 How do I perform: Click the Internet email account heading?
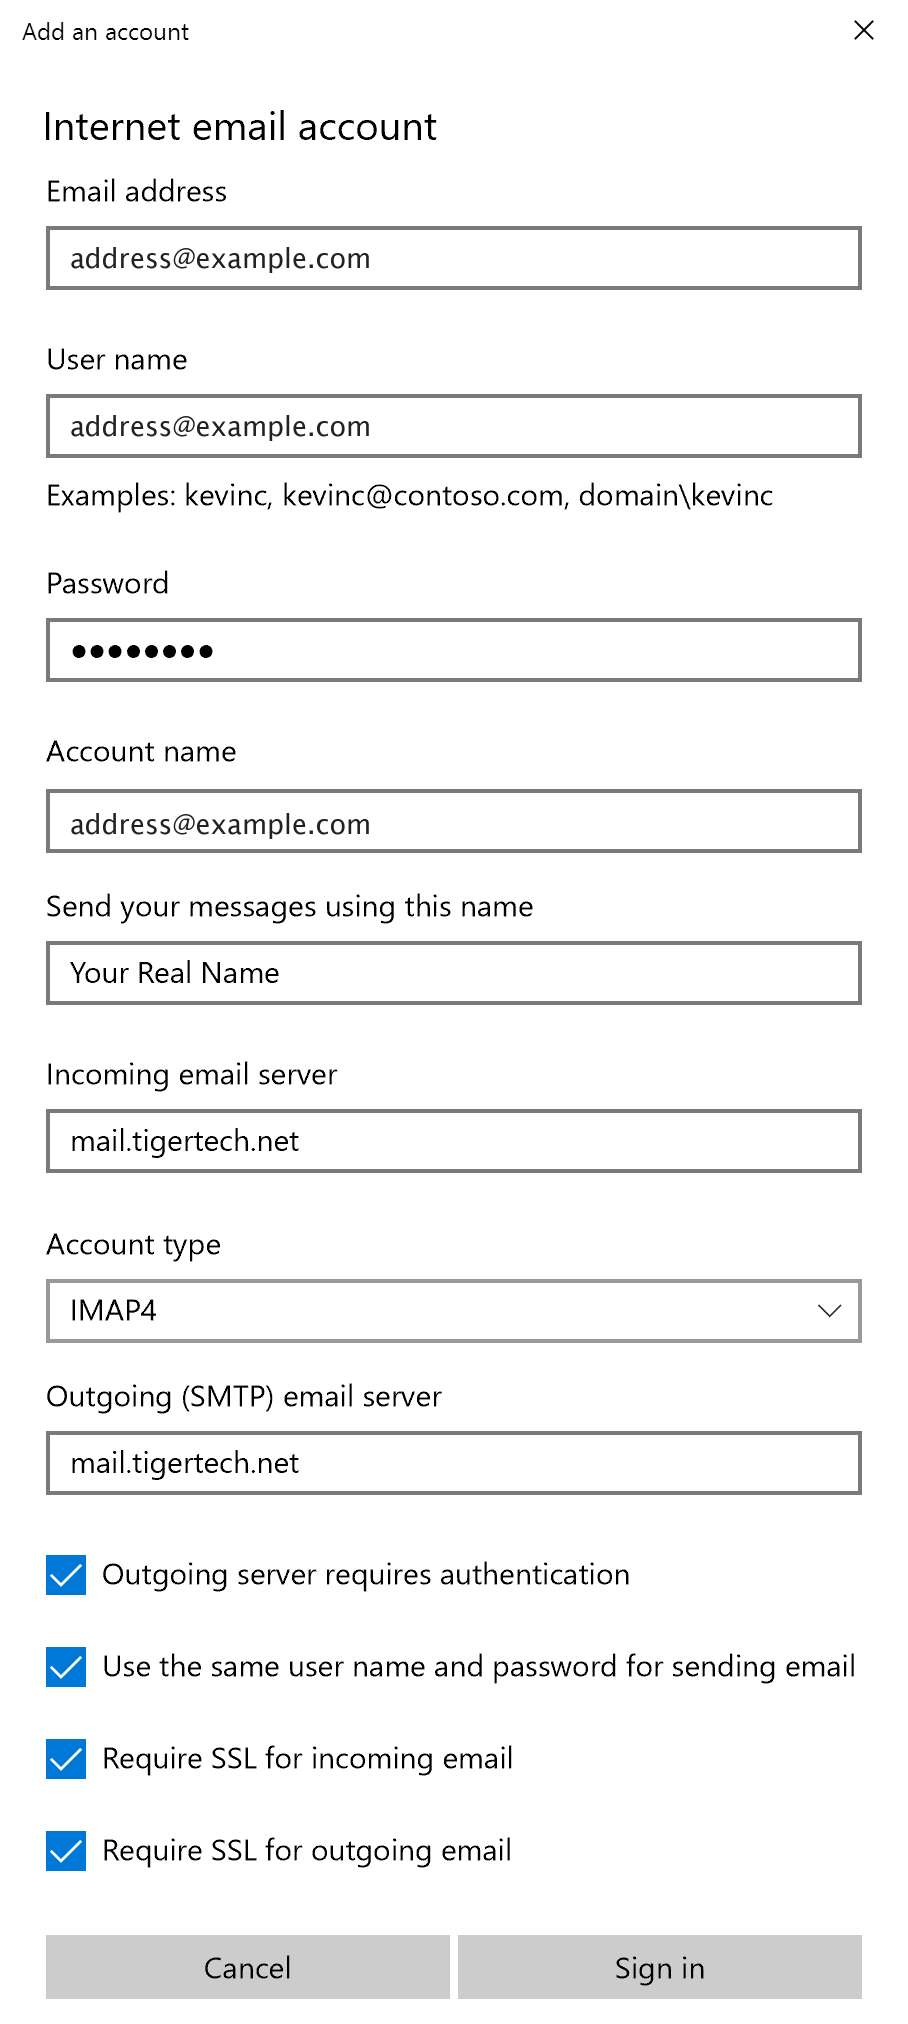[x=240, y=127]
